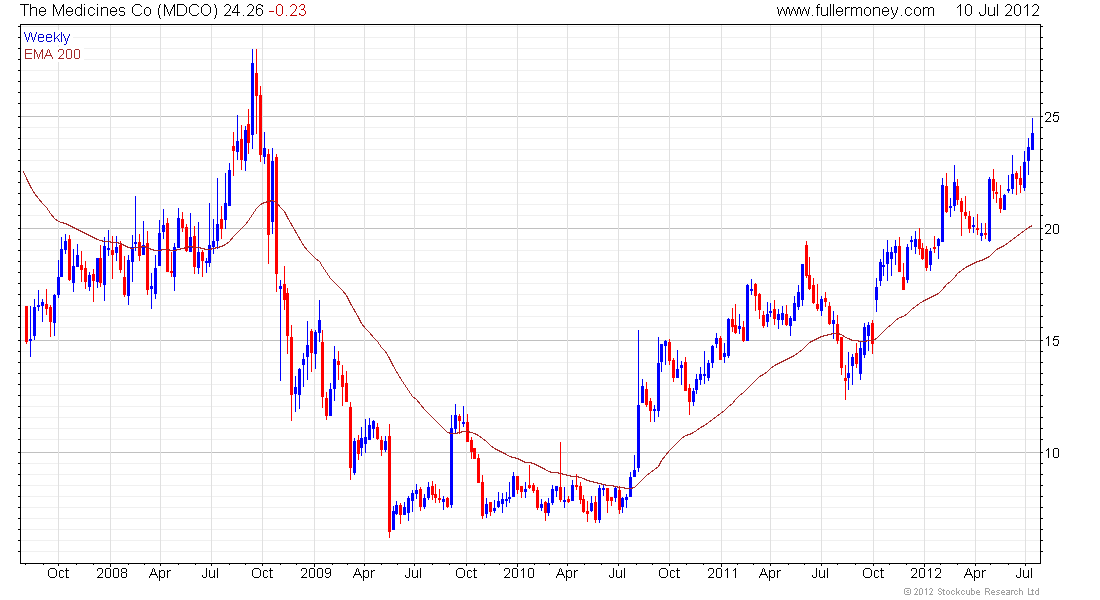Click the x-axis label 2008

[112, 573]
